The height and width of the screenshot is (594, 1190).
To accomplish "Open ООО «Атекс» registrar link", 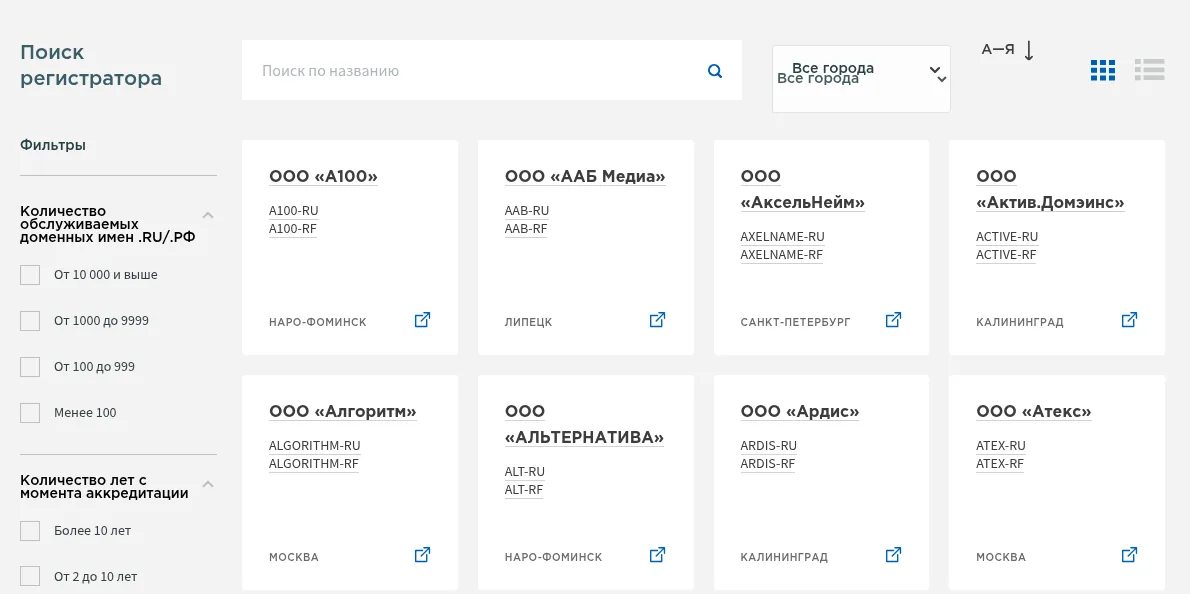I will [x=1034, y=412].
